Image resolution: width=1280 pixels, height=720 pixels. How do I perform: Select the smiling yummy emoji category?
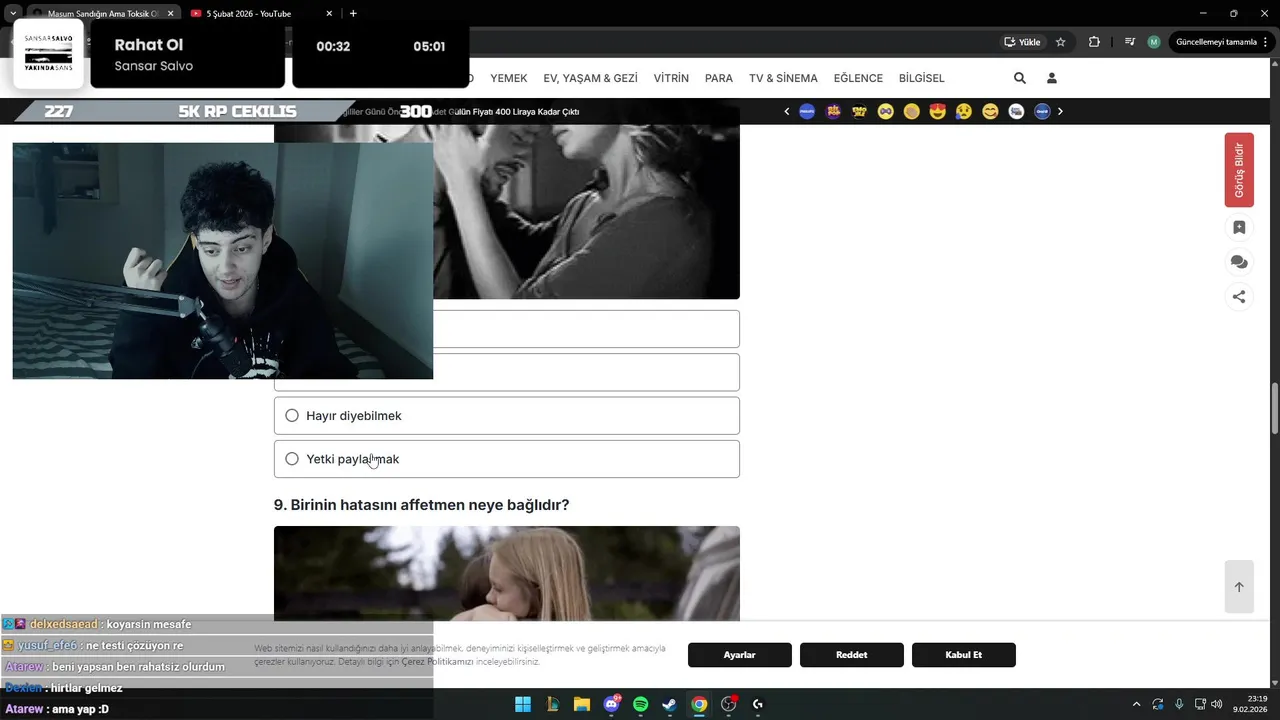pyautogui.click(x=990, y=112)
